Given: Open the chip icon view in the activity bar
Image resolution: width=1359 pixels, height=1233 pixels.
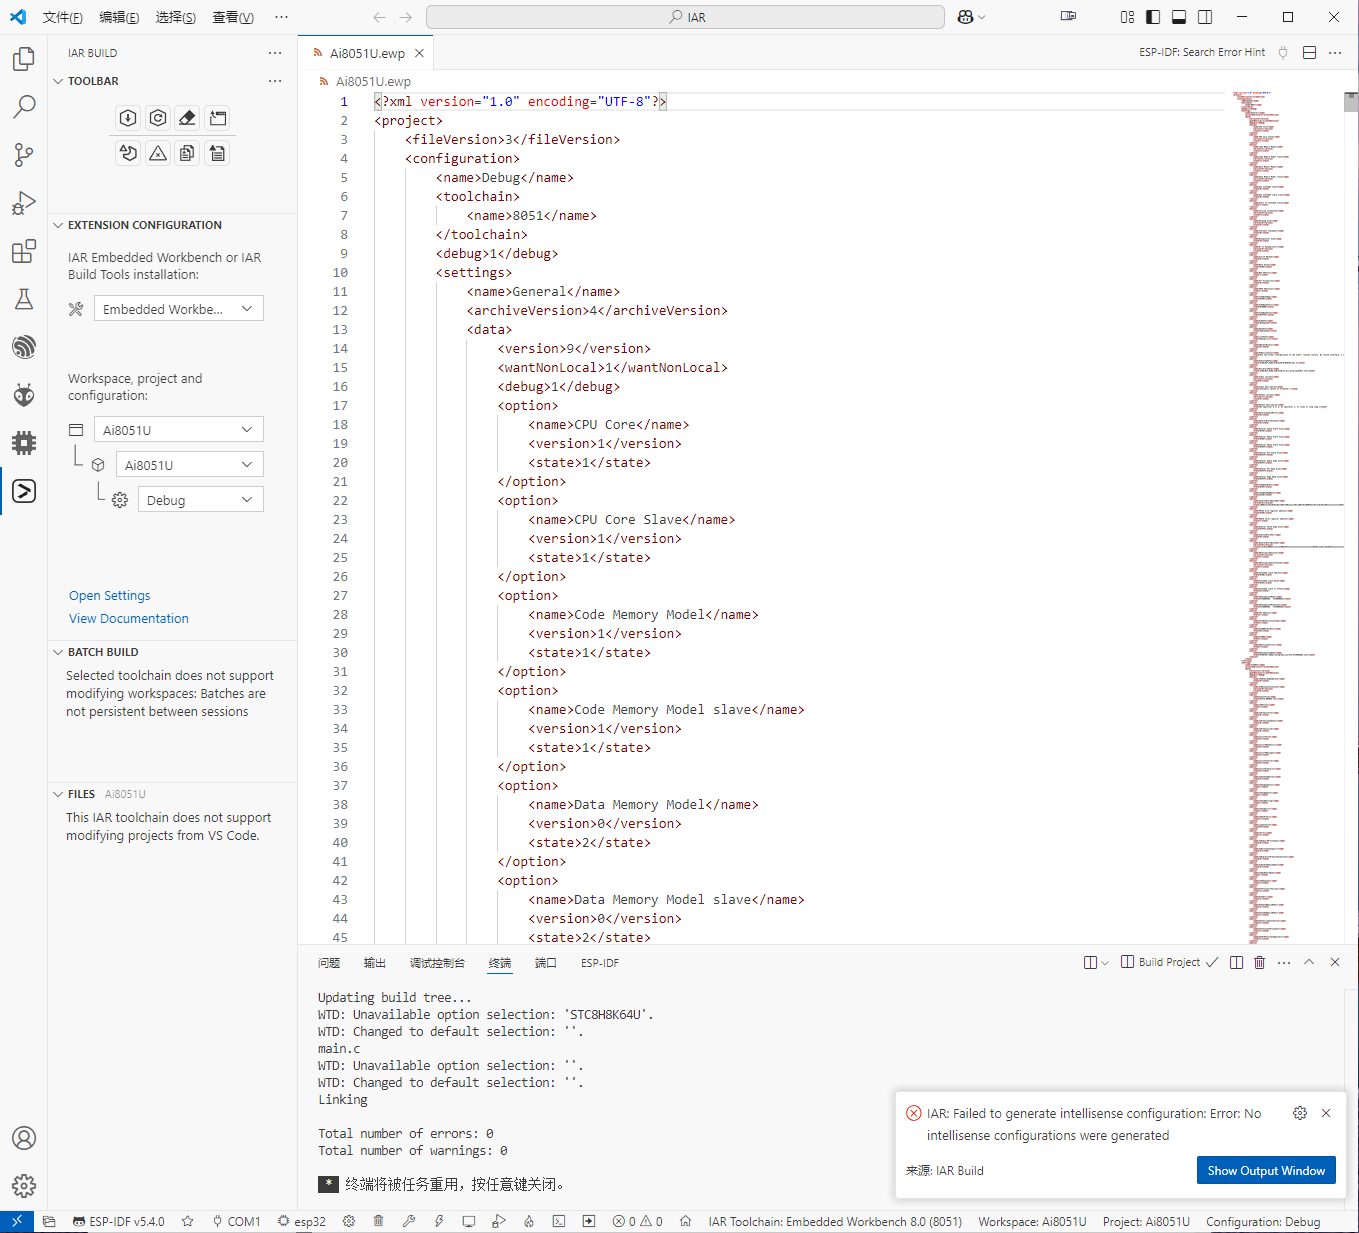Looking at the screenshot, I should point(24,443).
